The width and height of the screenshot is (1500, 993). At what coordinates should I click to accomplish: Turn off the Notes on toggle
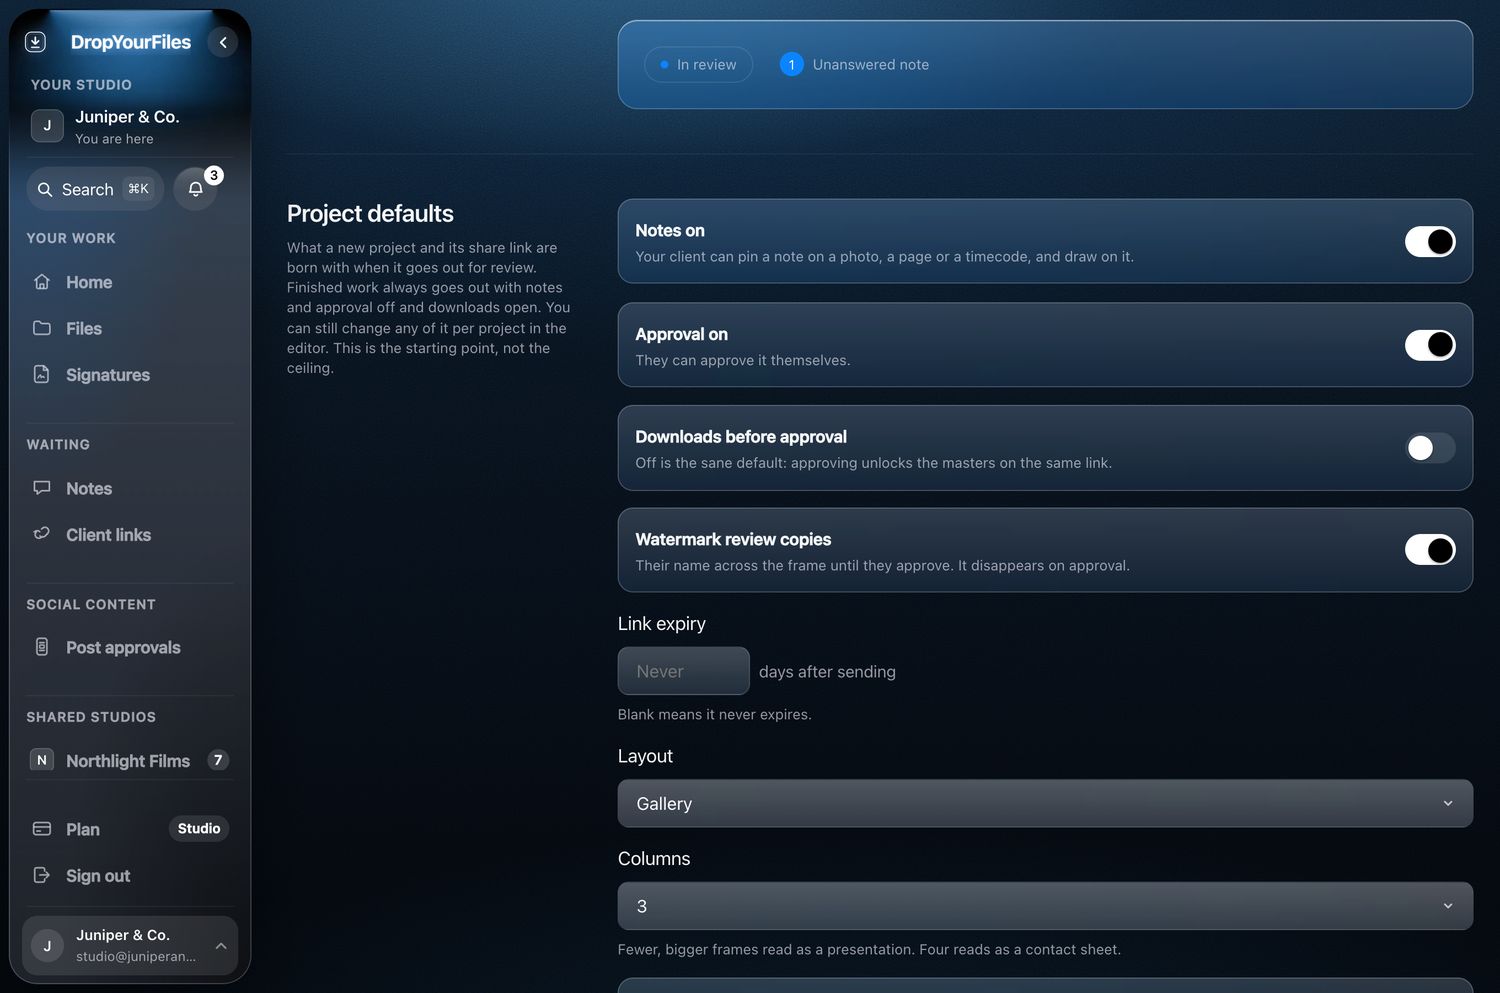(x=1430, y=241)
